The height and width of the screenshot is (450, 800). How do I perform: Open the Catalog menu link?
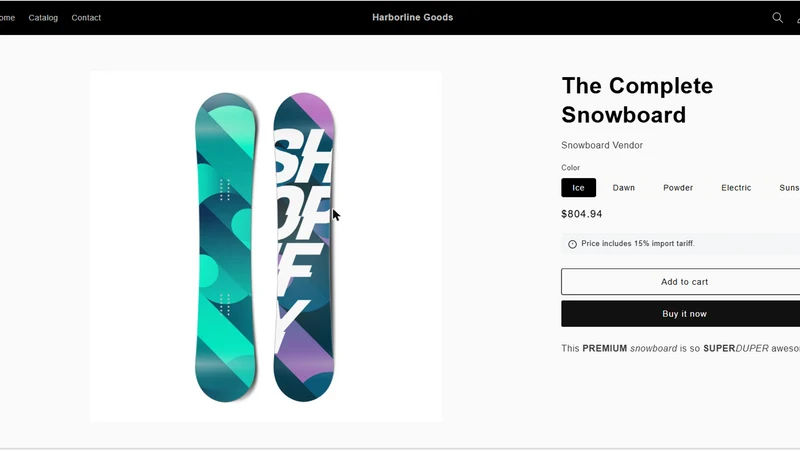(x=43, y=18)
